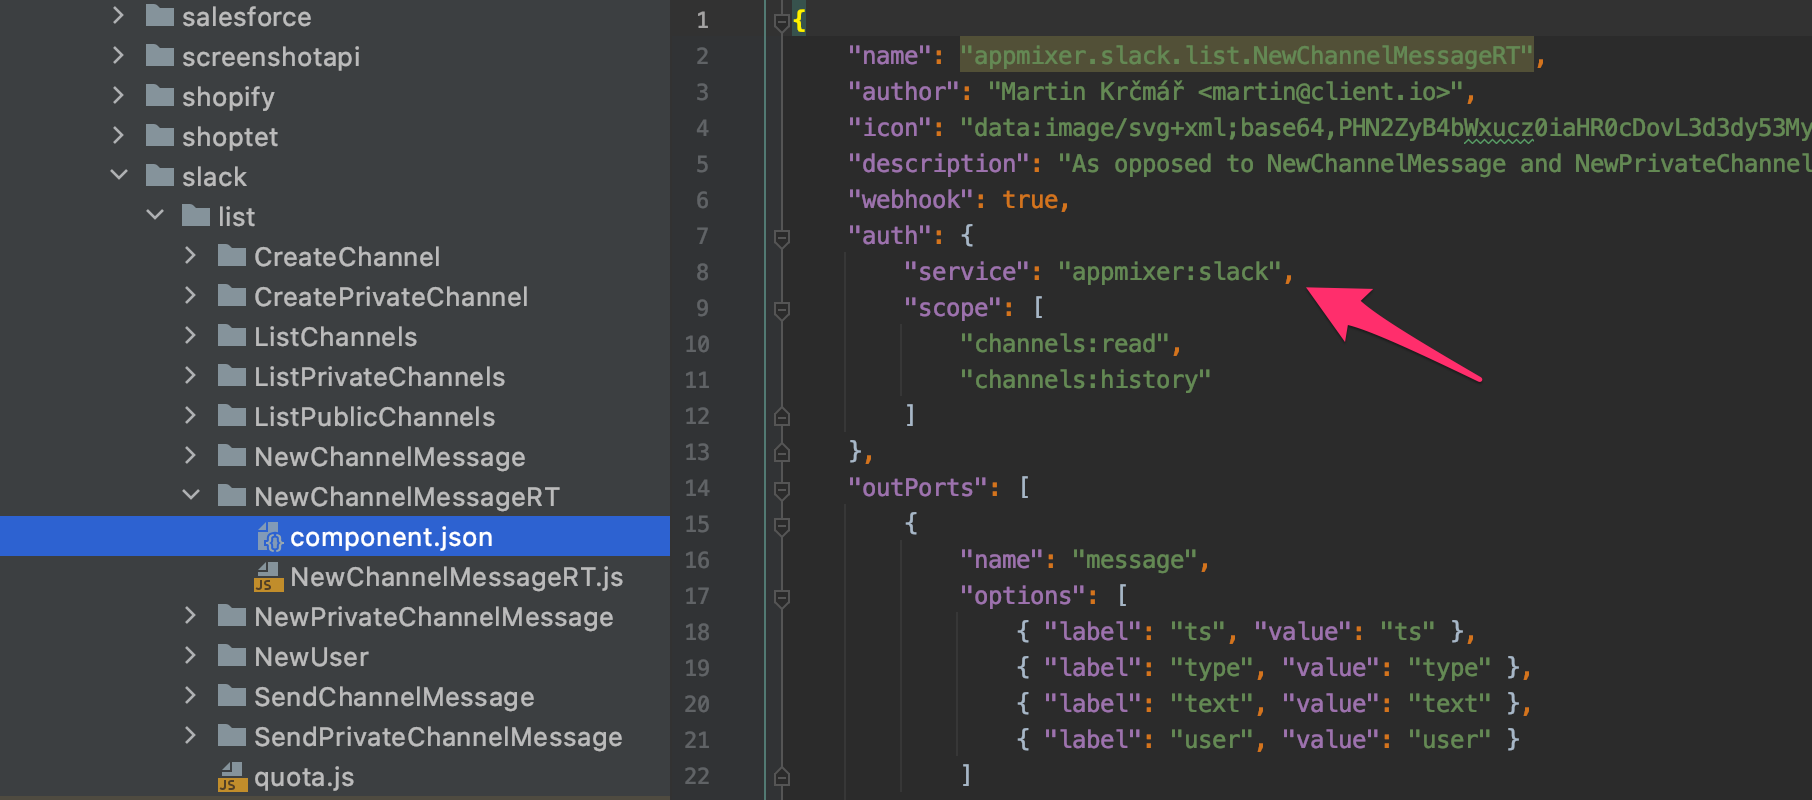Collapse the NewChannelMessageRT folder
This screenshot has width=1812, height=800.
tap(191, 495)
